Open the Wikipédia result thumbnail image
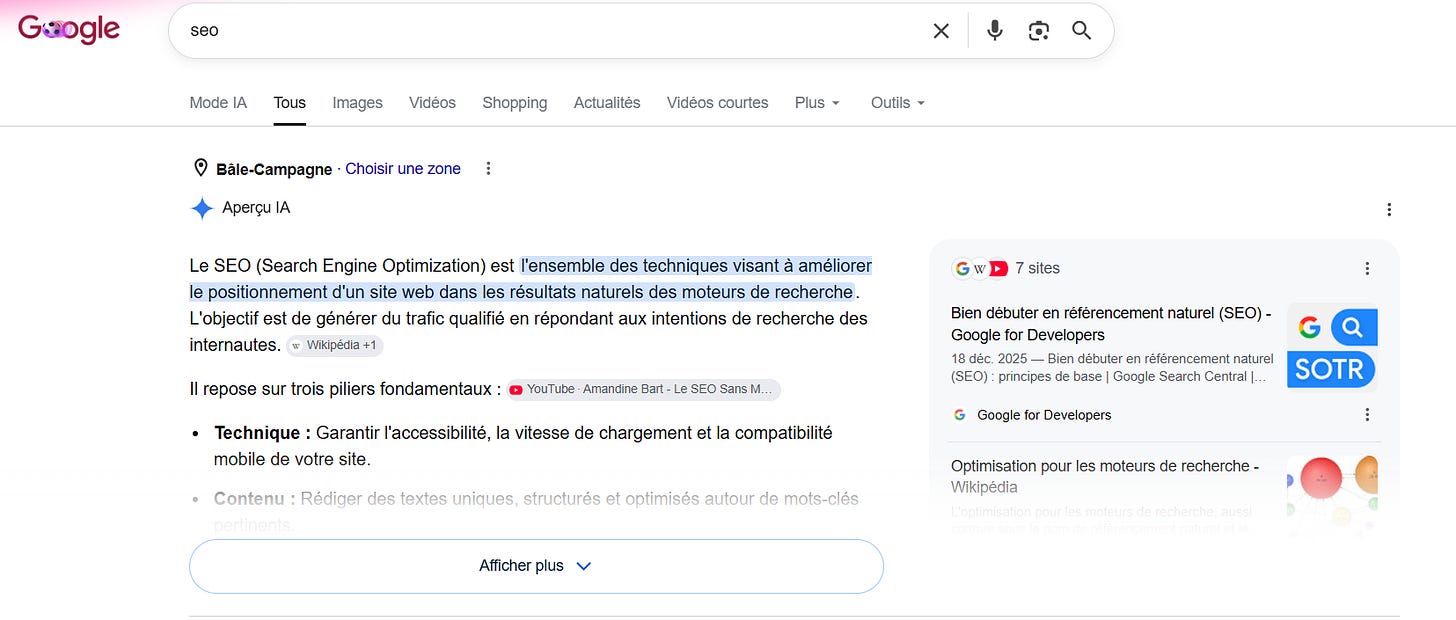This screenshot has width=1456, height=620. pos(1332,496)
